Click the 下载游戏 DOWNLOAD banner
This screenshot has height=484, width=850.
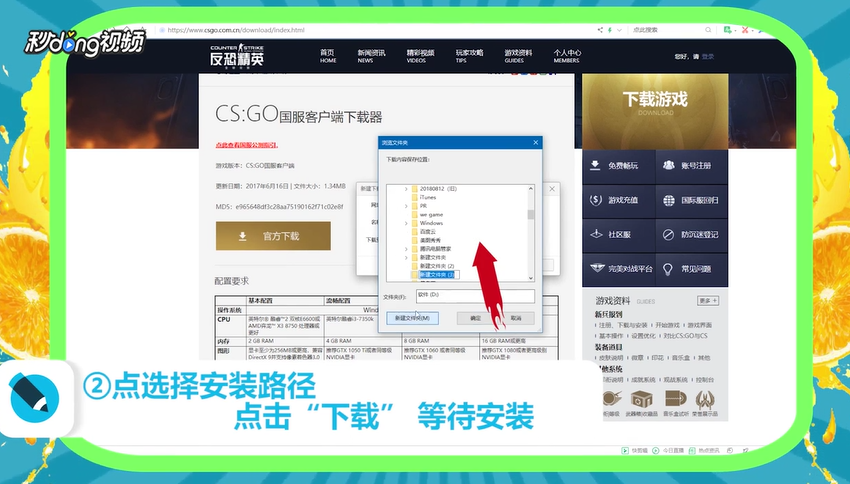pyautogui.click(x=655, y=112)
